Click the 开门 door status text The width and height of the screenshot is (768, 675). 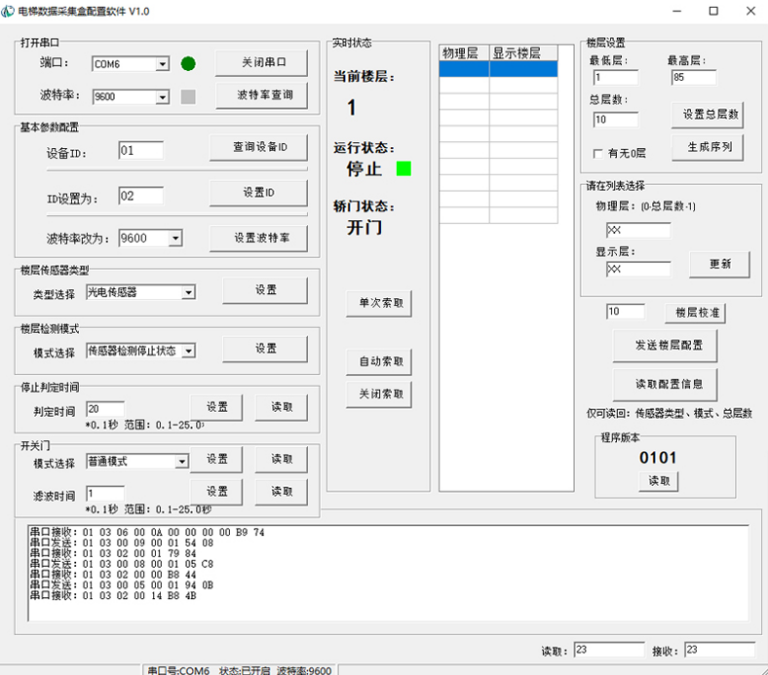tap(364, 228)
